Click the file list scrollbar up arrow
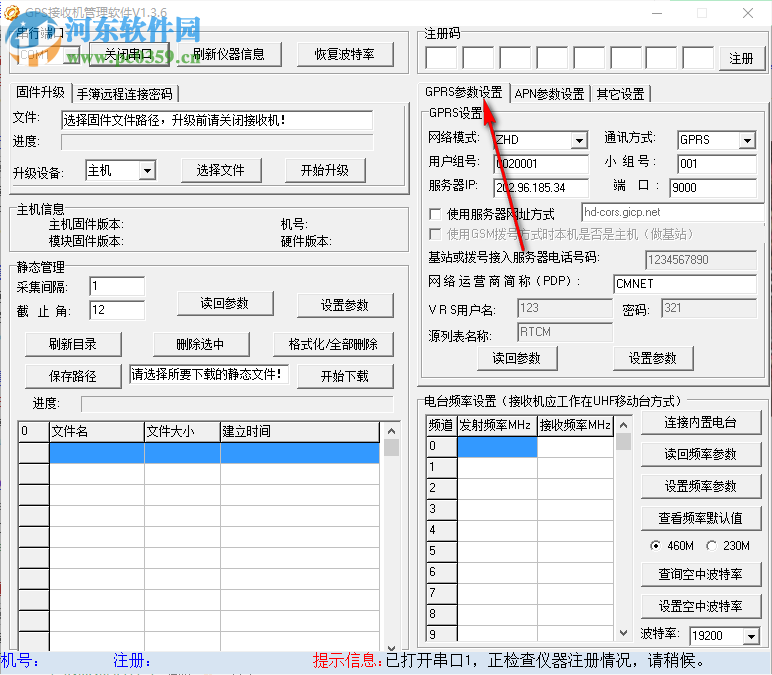The image size is (772, 675). [x=391, y=431]
